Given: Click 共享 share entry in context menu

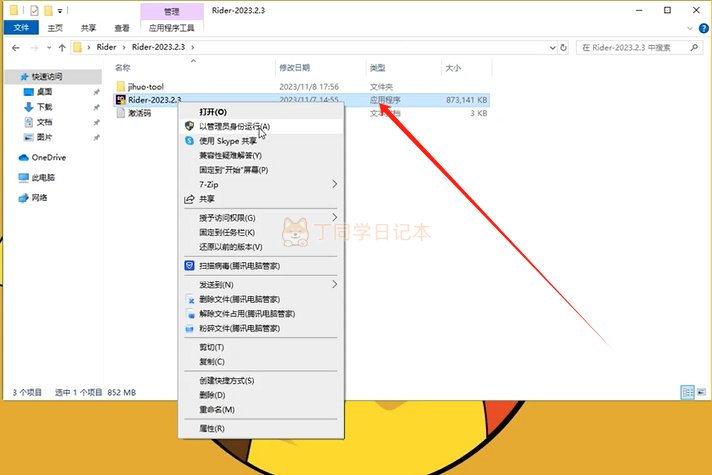Looking at the screenshot, I should pyautogui.click(x=261, y=199).
